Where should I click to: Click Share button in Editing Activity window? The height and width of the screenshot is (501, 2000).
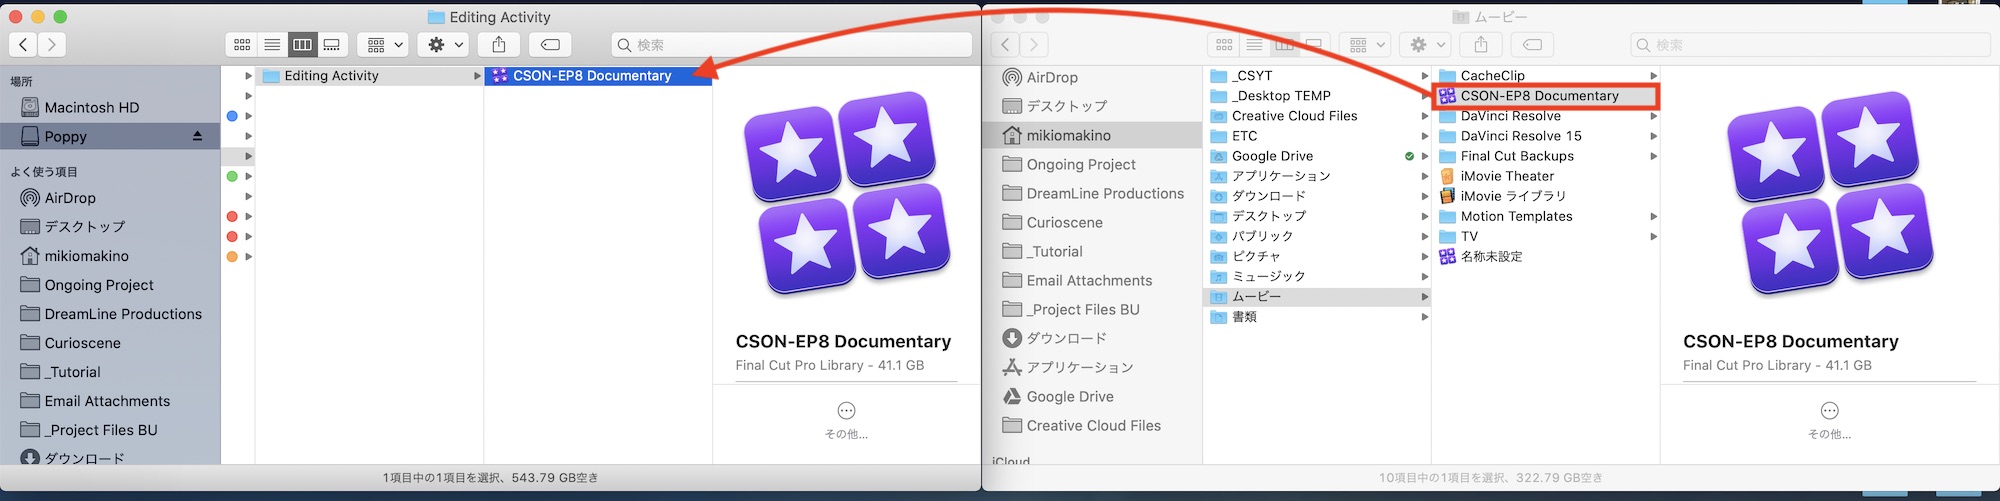click(x=499, y=44)
